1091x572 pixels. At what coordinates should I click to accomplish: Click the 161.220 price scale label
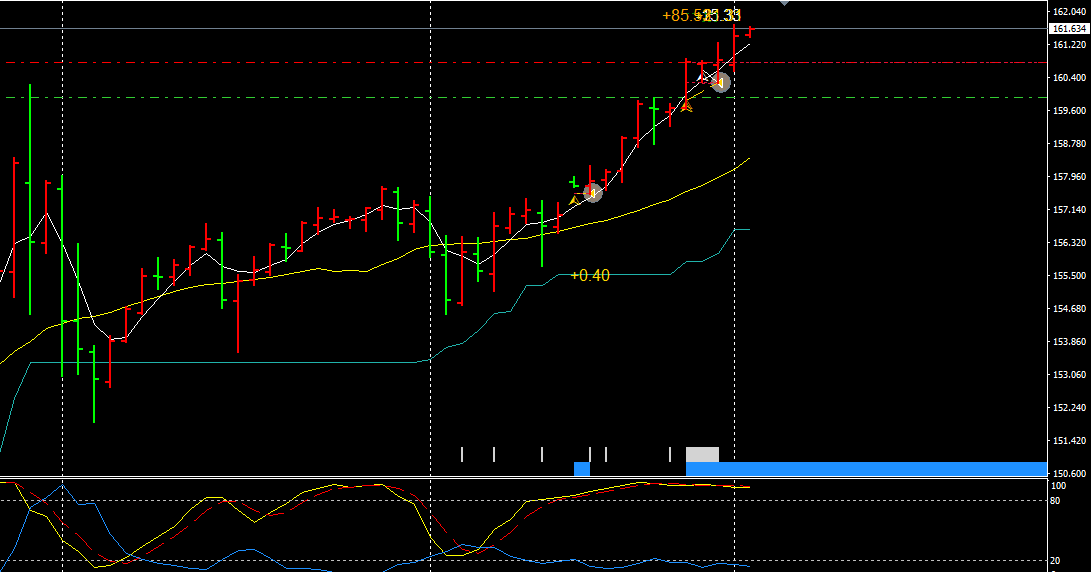point(1069,45)
